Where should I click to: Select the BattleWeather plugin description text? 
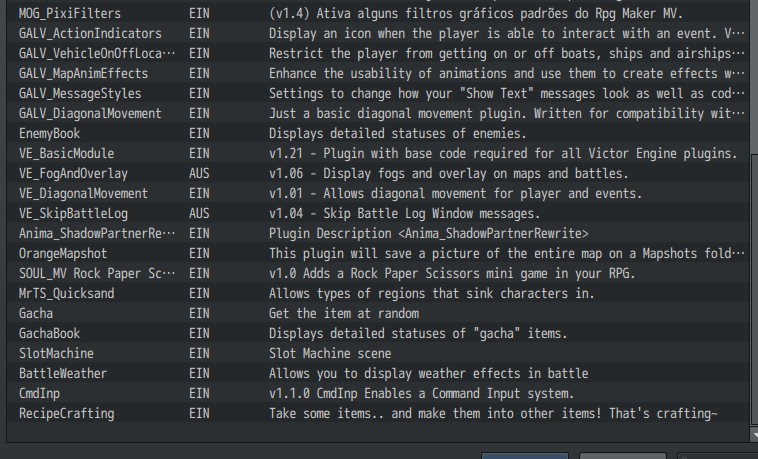point(428,373)
